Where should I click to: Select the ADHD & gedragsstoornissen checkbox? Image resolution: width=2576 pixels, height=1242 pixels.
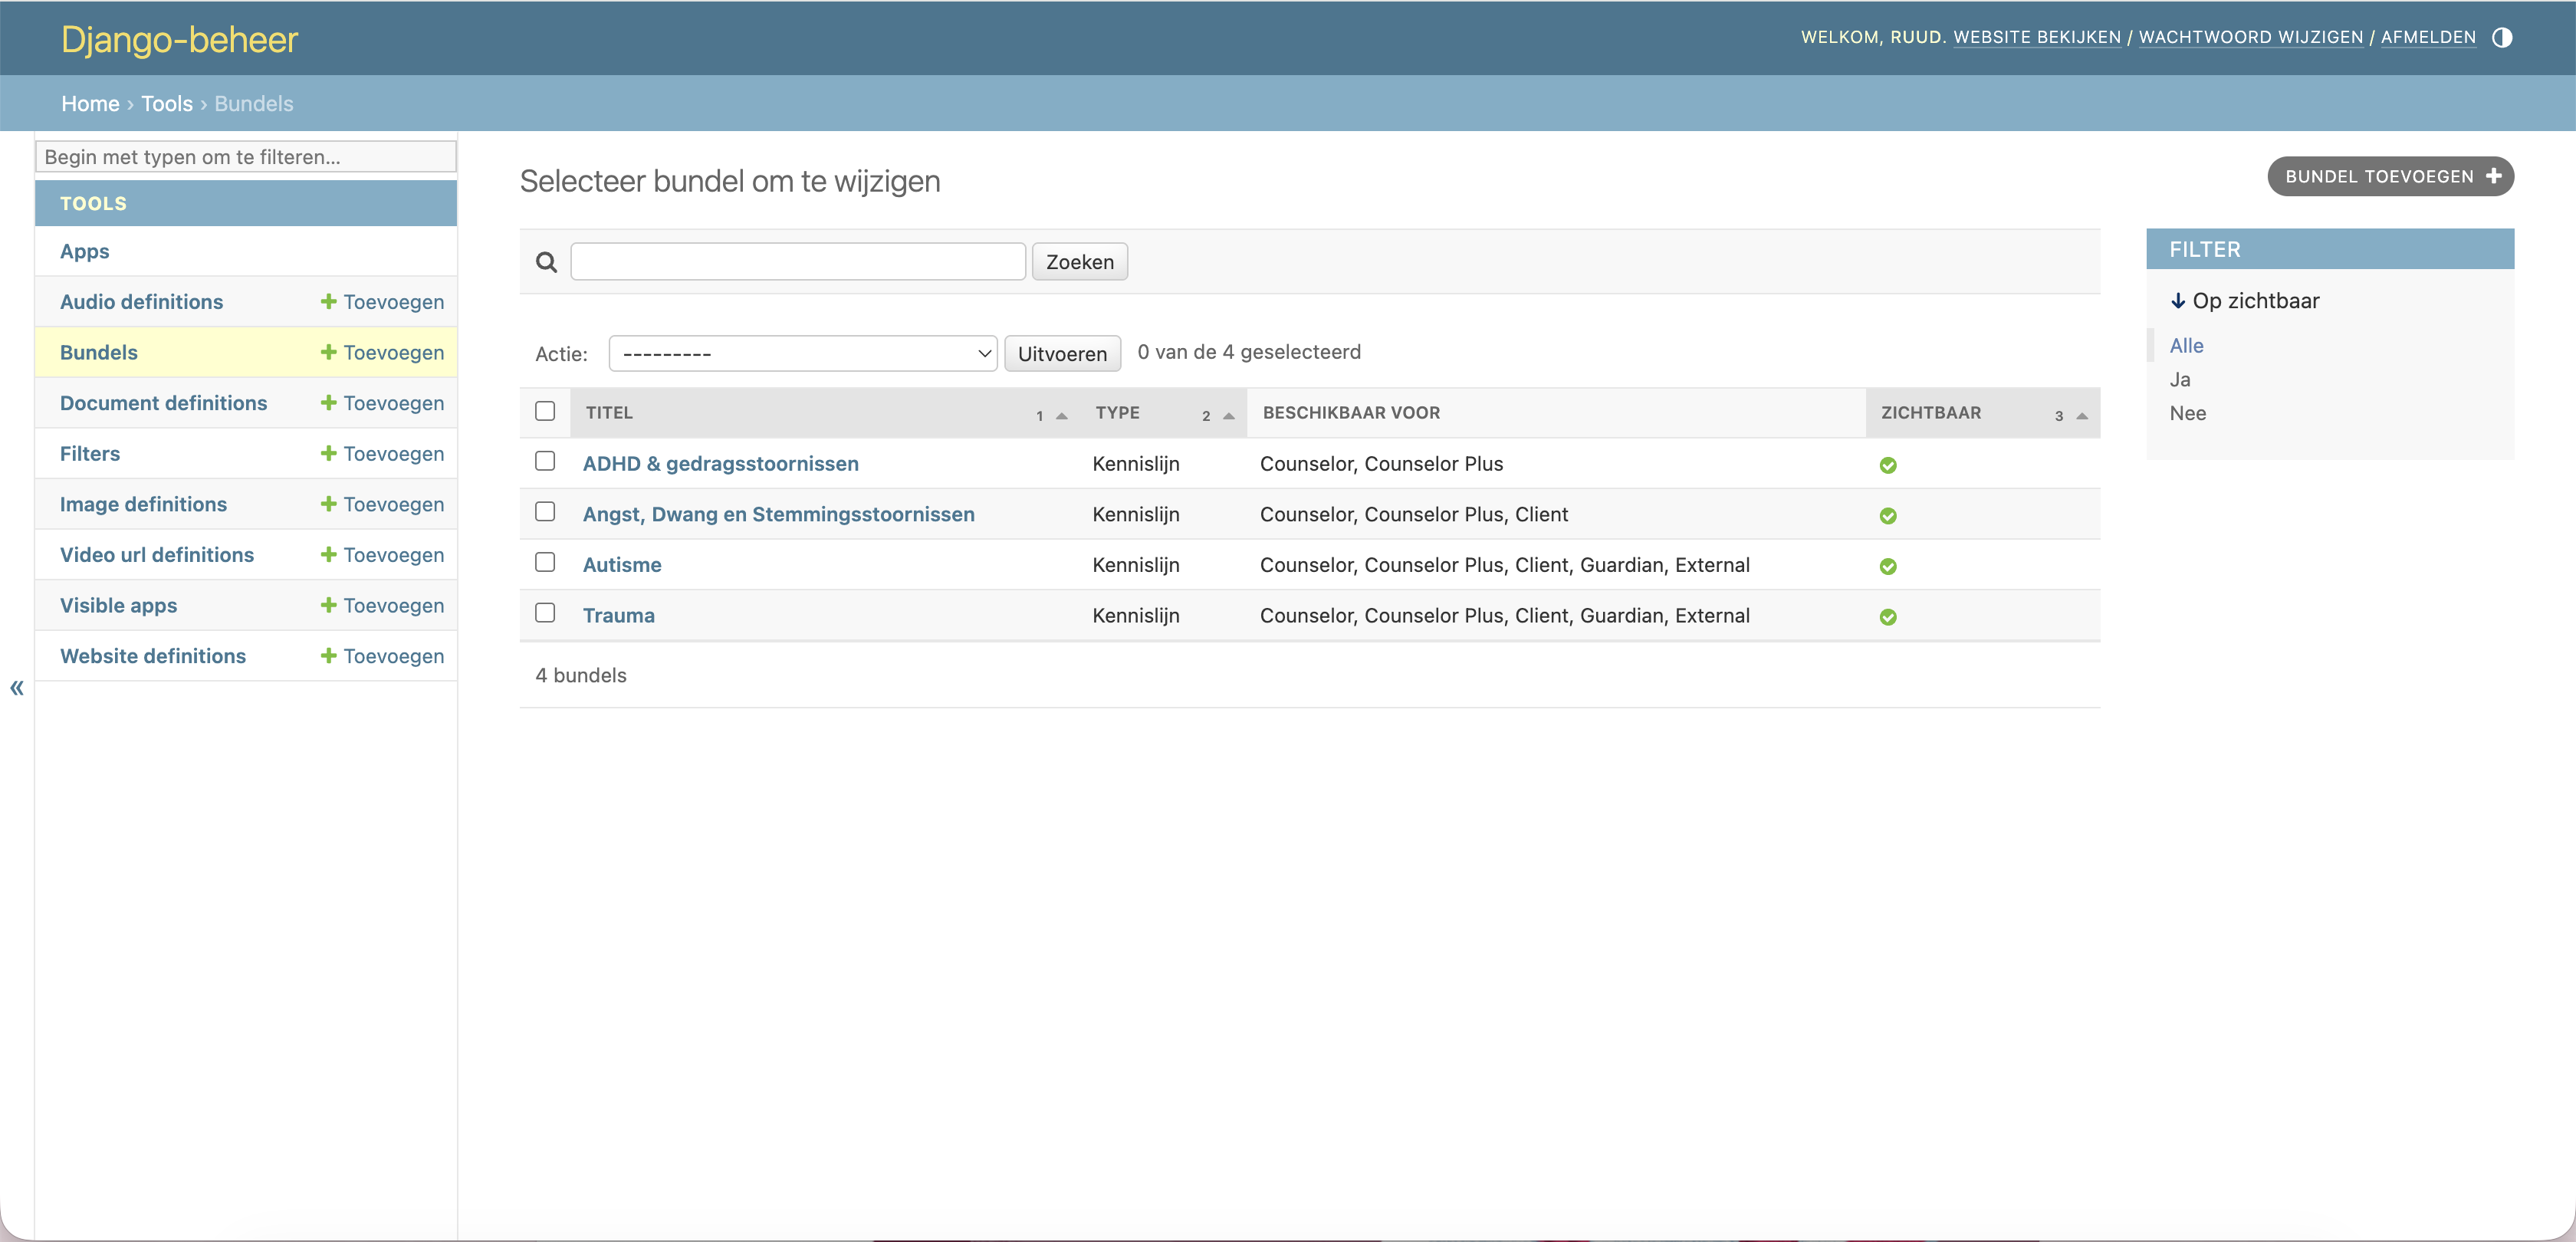pyautogui.click(x=545, y=461)
